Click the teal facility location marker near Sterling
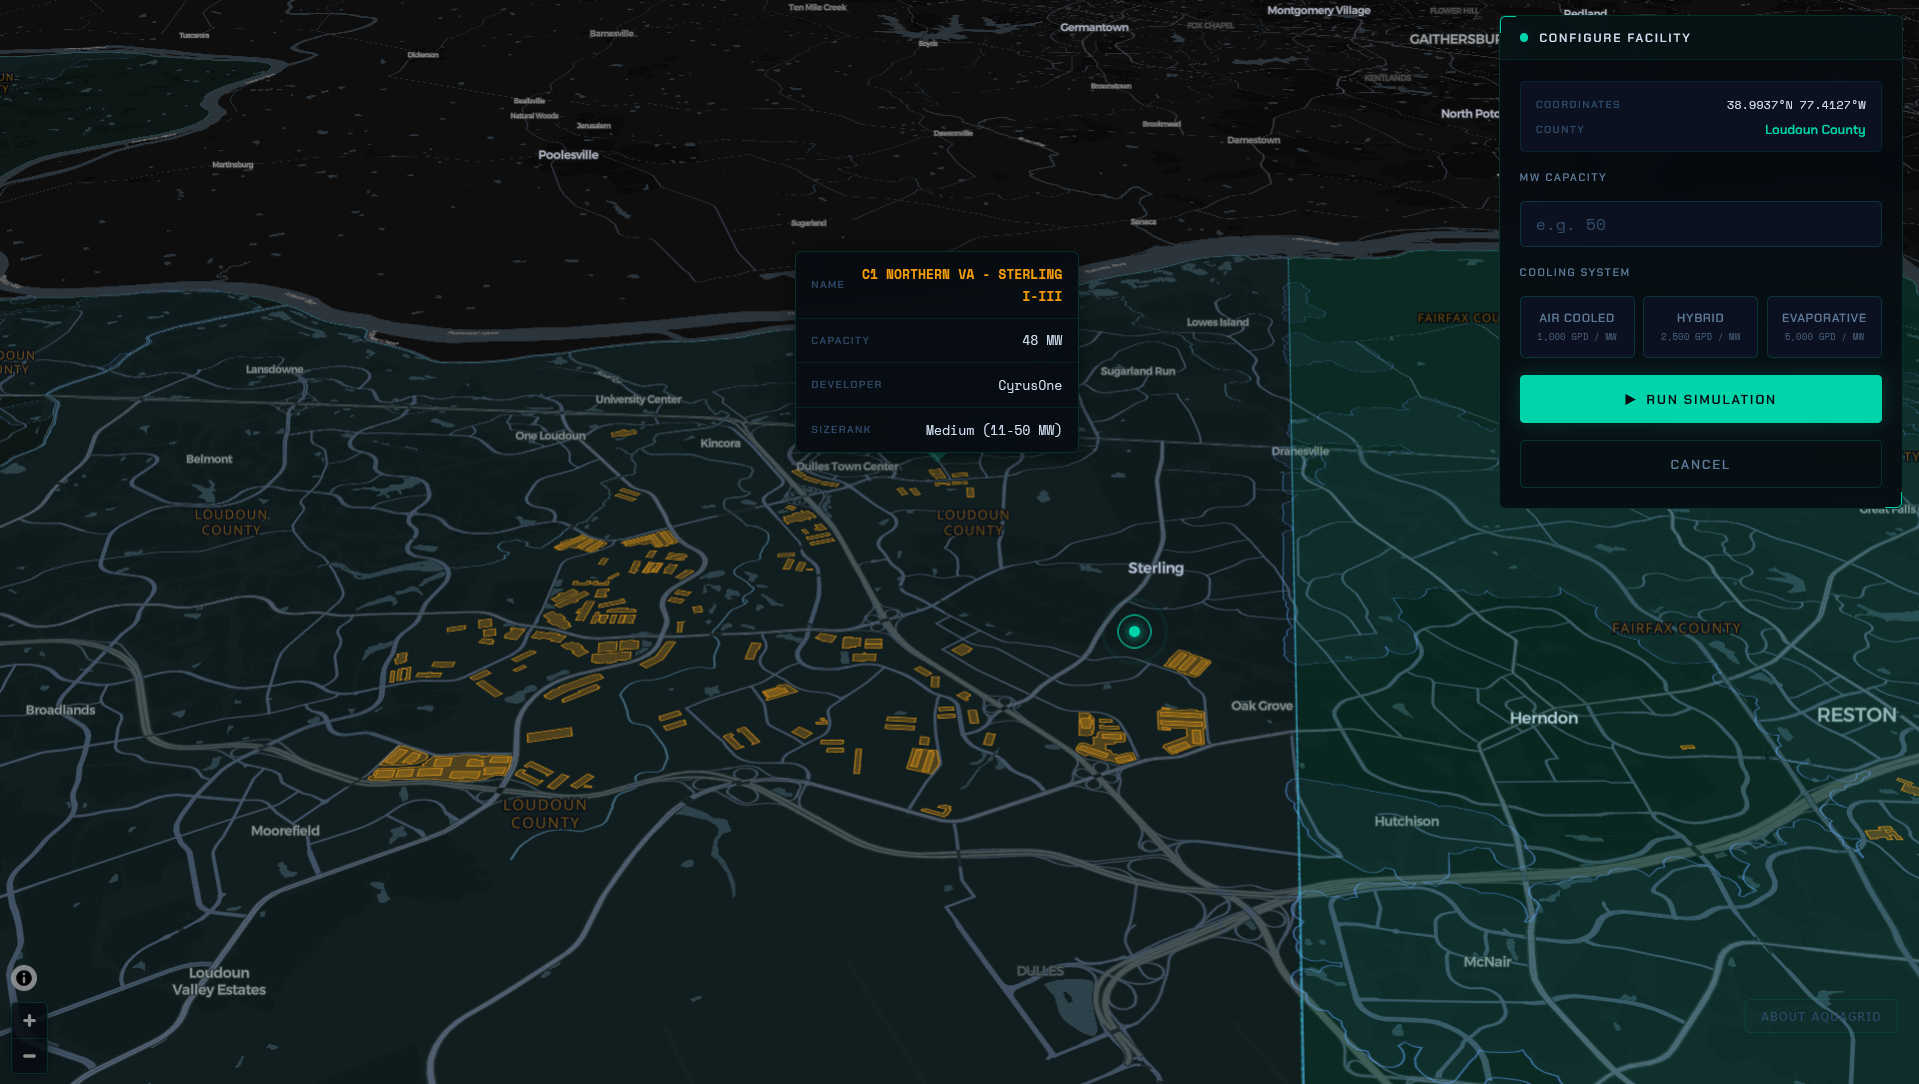 coord(1134,632)
